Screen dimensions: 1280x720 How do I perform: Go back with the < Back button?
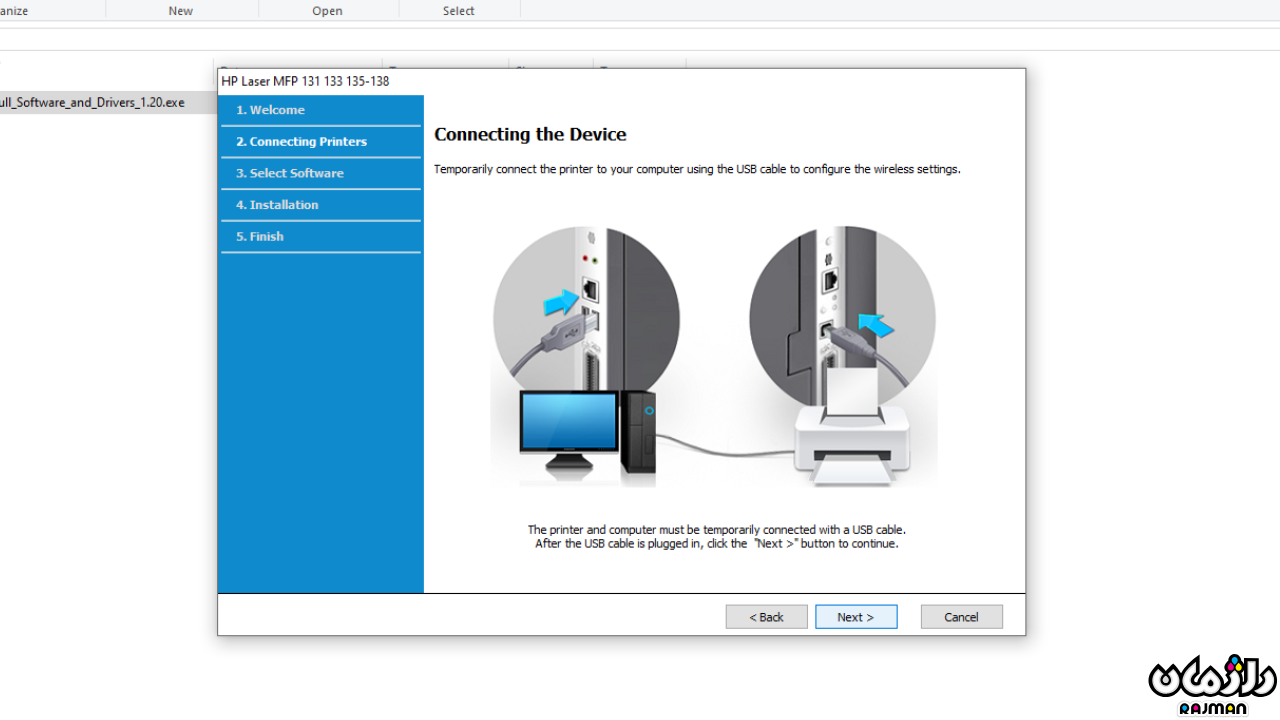[766, 617]
